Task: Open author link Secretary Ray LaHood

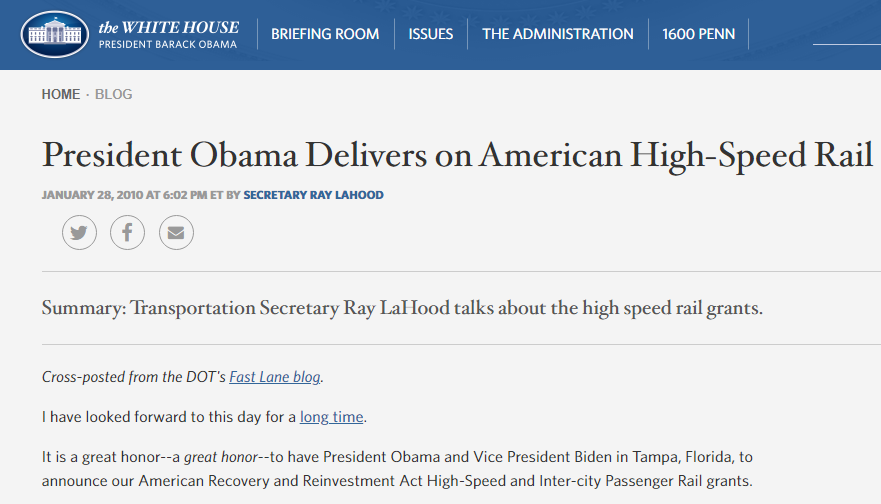Action: click(x=313, y=195)
